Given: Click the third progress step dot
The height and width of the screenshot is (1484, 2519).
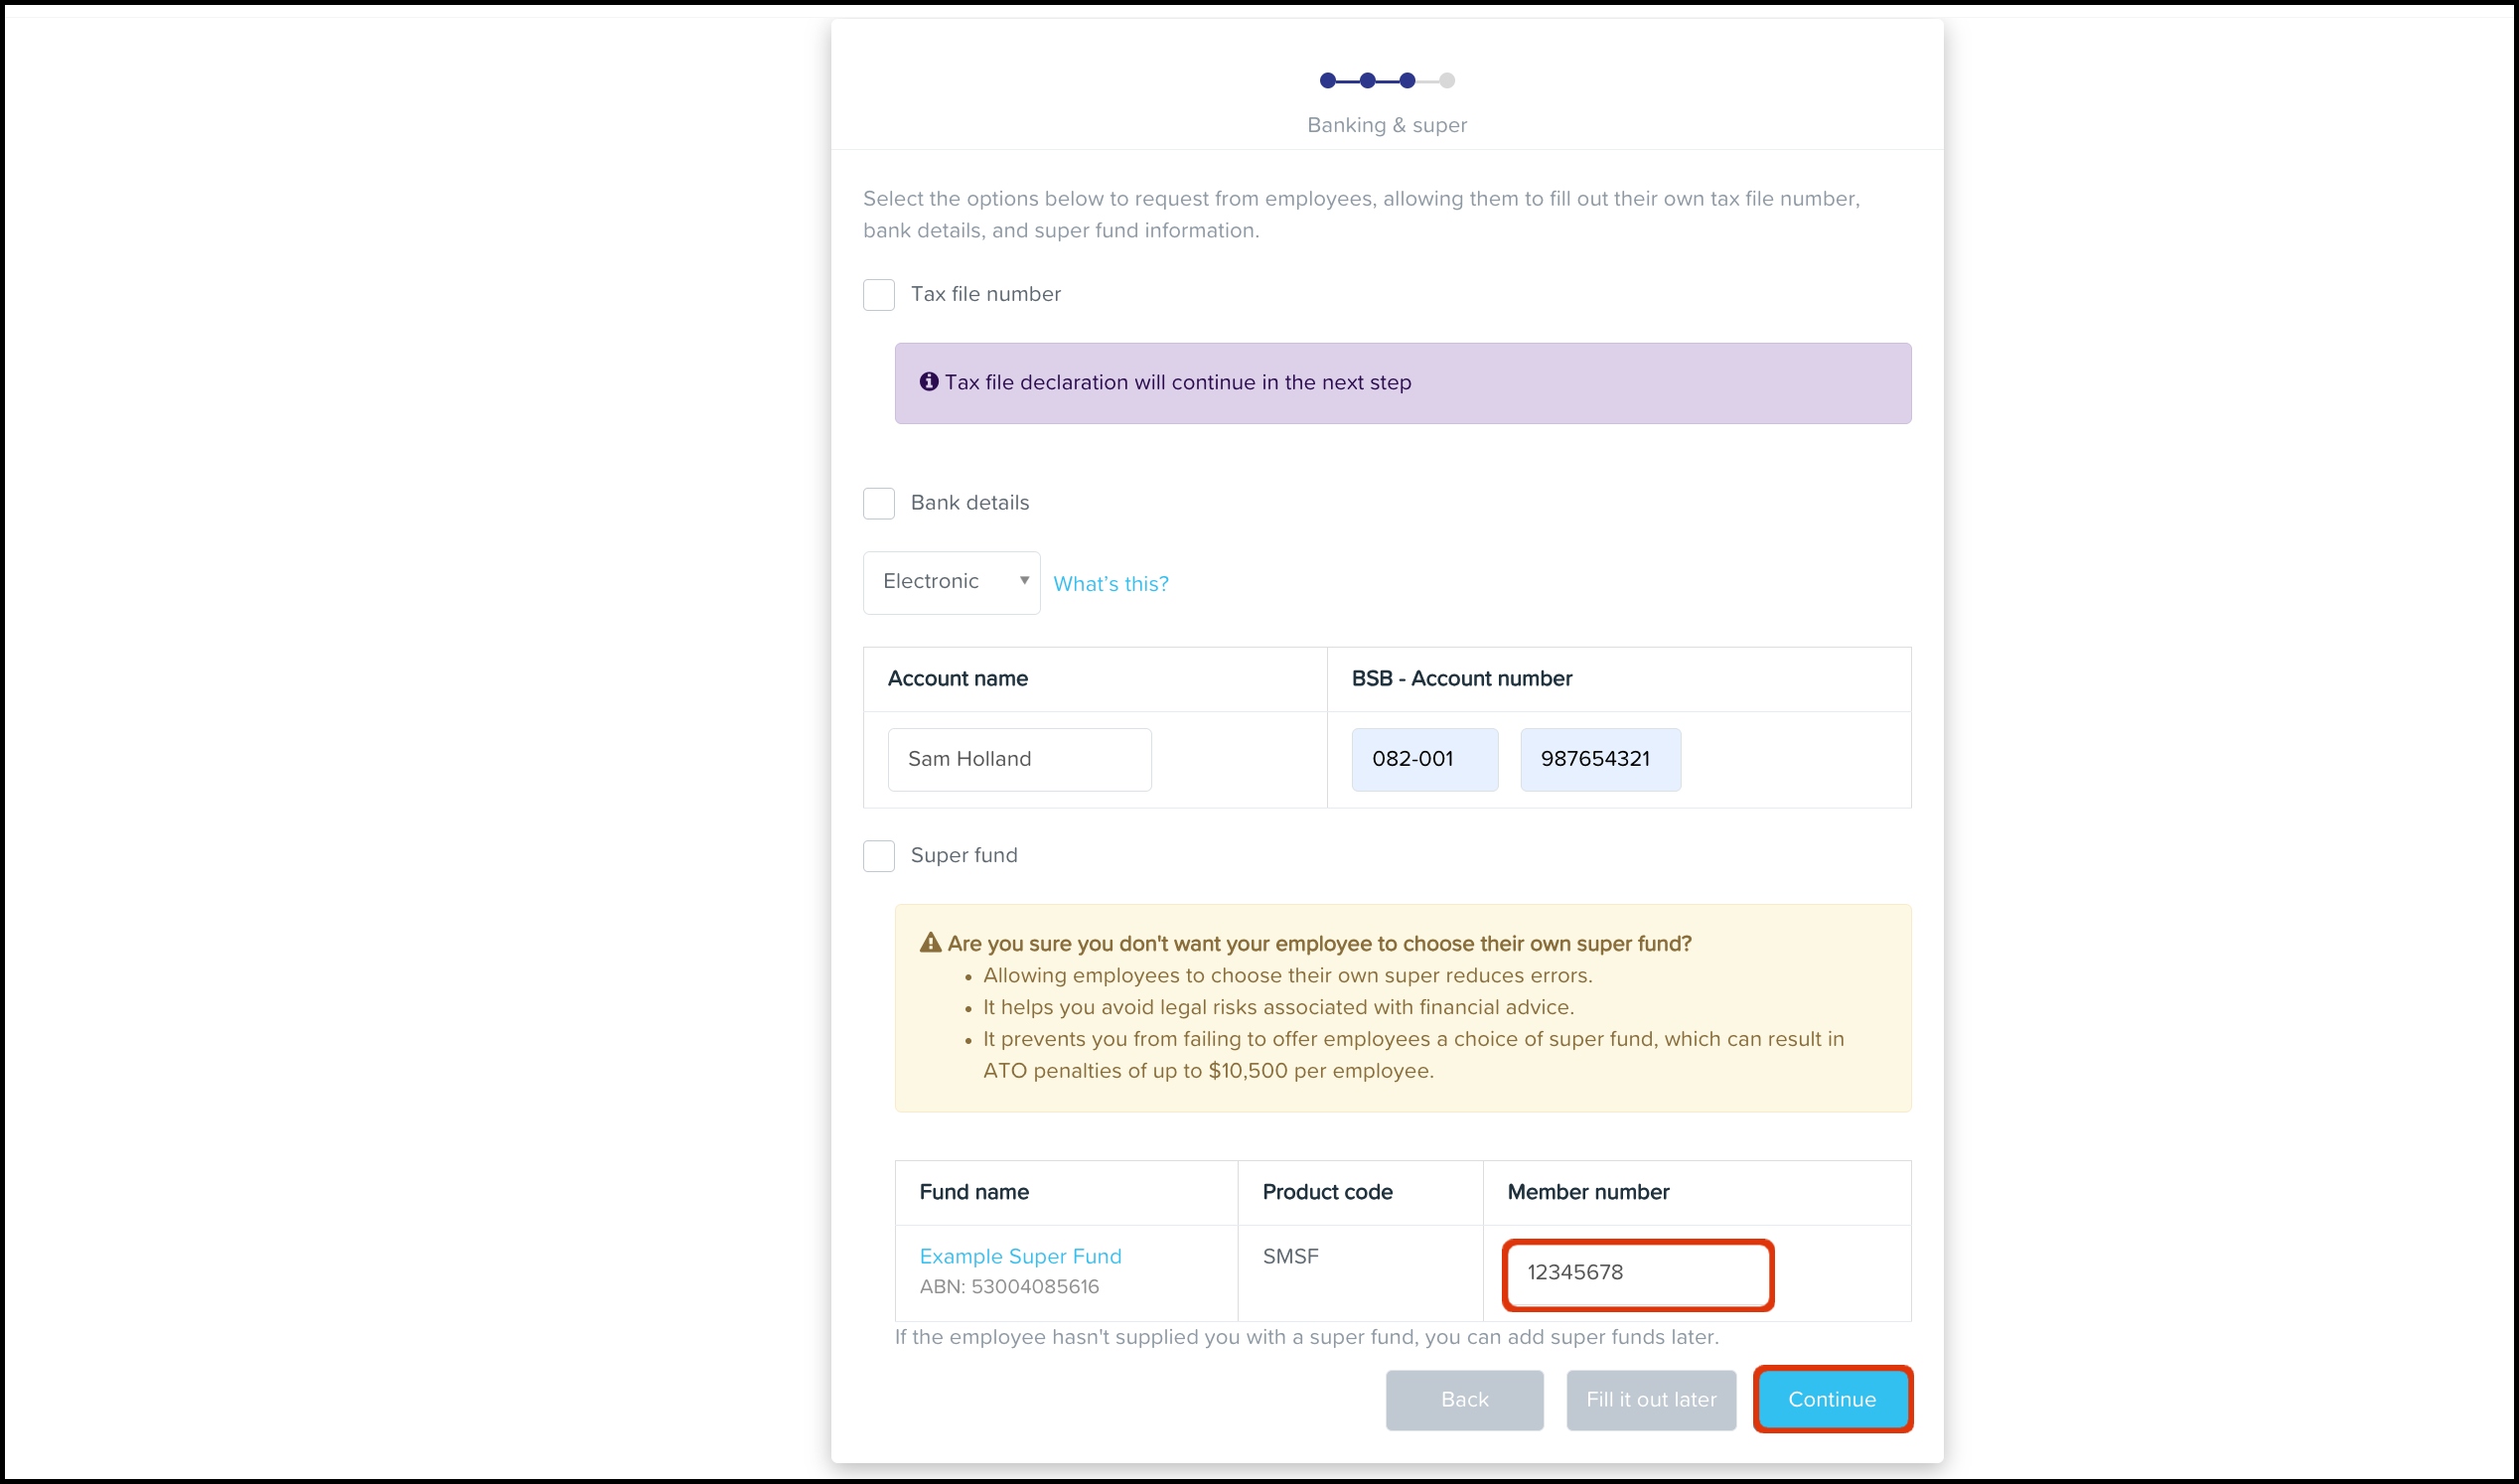Looking at the screenshot, I should click(x=1407, y=81).
